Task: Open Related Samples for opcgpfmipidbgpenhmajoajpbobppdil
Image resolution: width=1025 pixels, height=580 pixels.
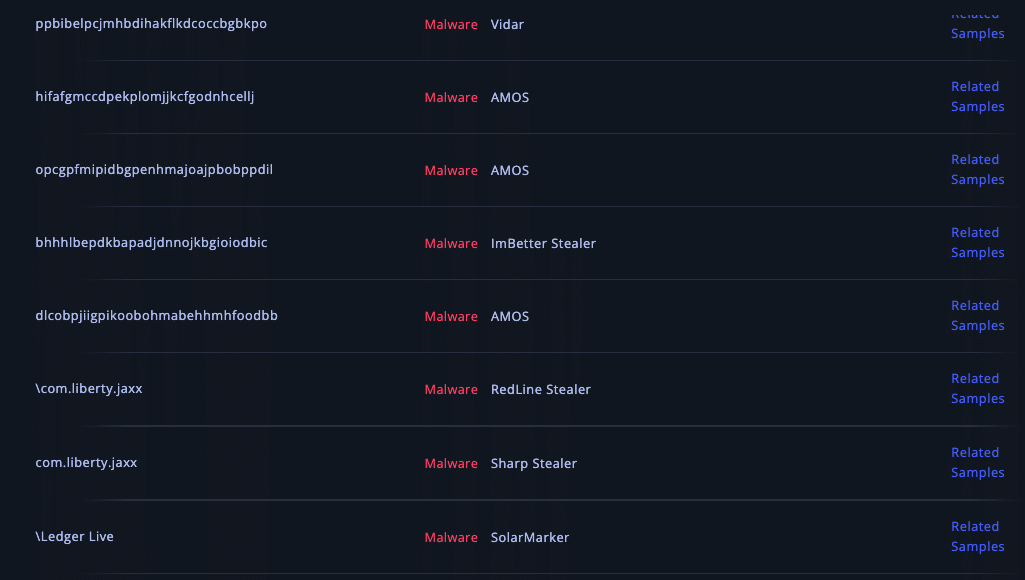Action: tap(977, 170)
